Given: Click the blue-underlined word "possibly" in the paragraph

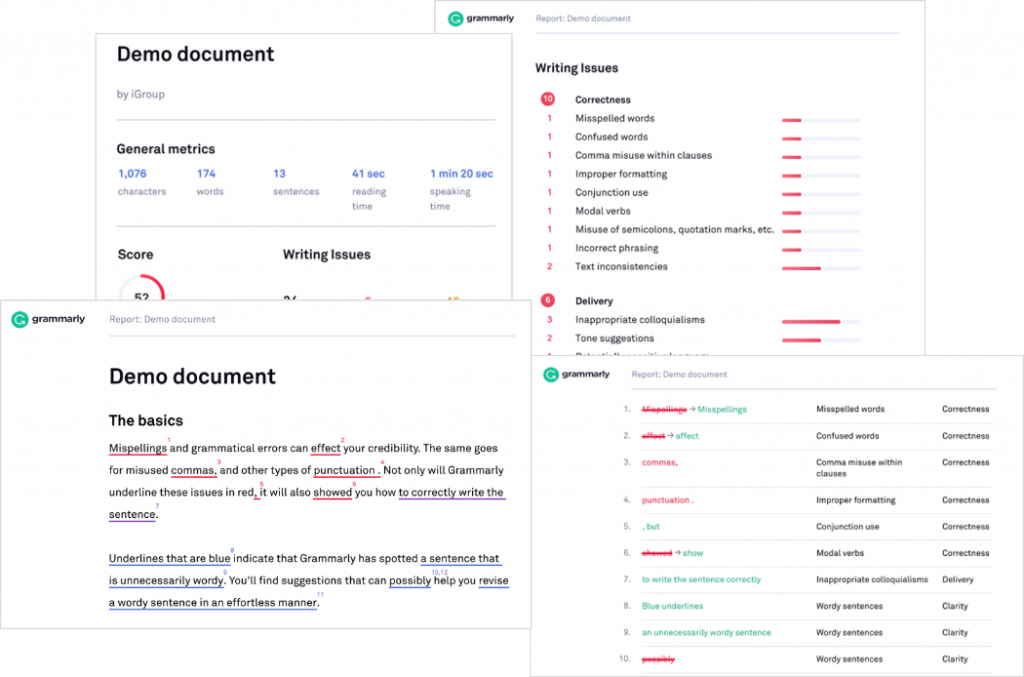Looking at the screenshot, I should coord(409,581).
